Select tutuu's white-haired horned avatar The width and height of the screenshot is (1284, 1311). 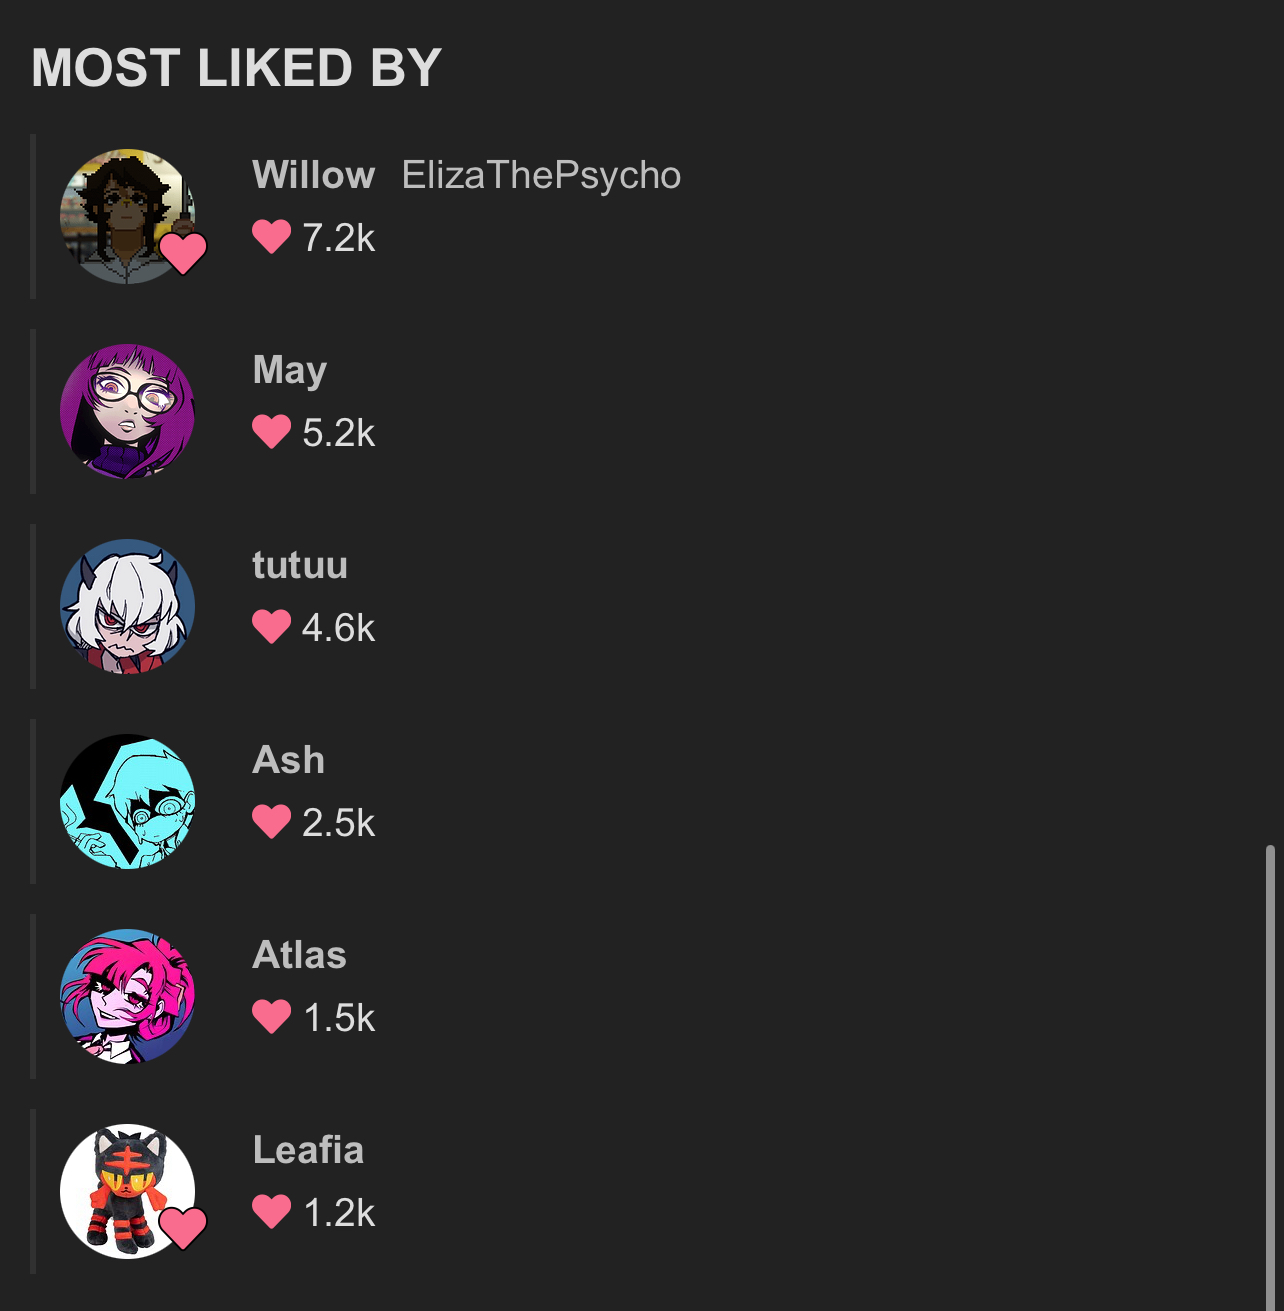click(x=127, y=606)
